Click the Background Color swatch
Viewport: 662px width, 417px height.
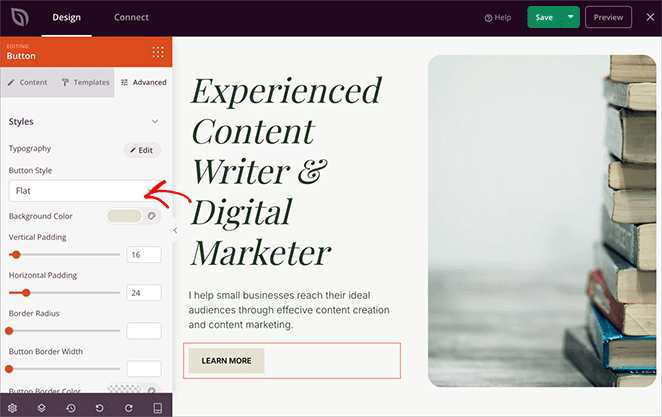[x=124, y=216]
